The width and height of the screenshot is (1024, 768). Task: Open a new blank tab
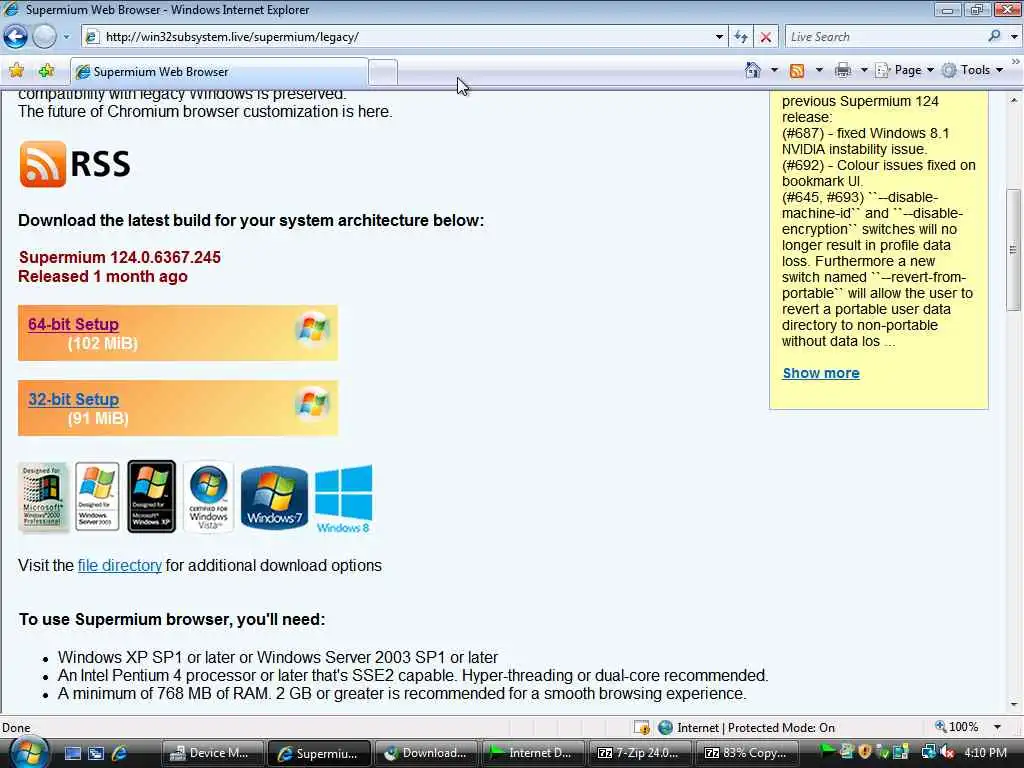point(383,72)
